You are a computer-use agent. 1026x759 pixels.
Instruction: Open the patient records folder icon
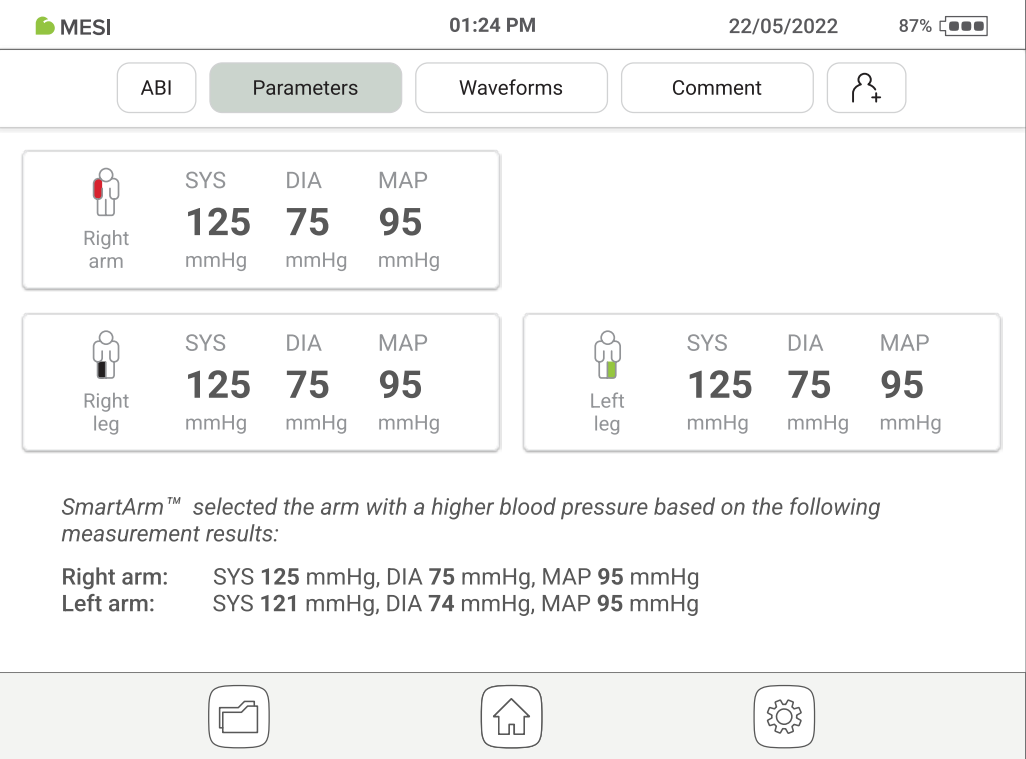239,716
